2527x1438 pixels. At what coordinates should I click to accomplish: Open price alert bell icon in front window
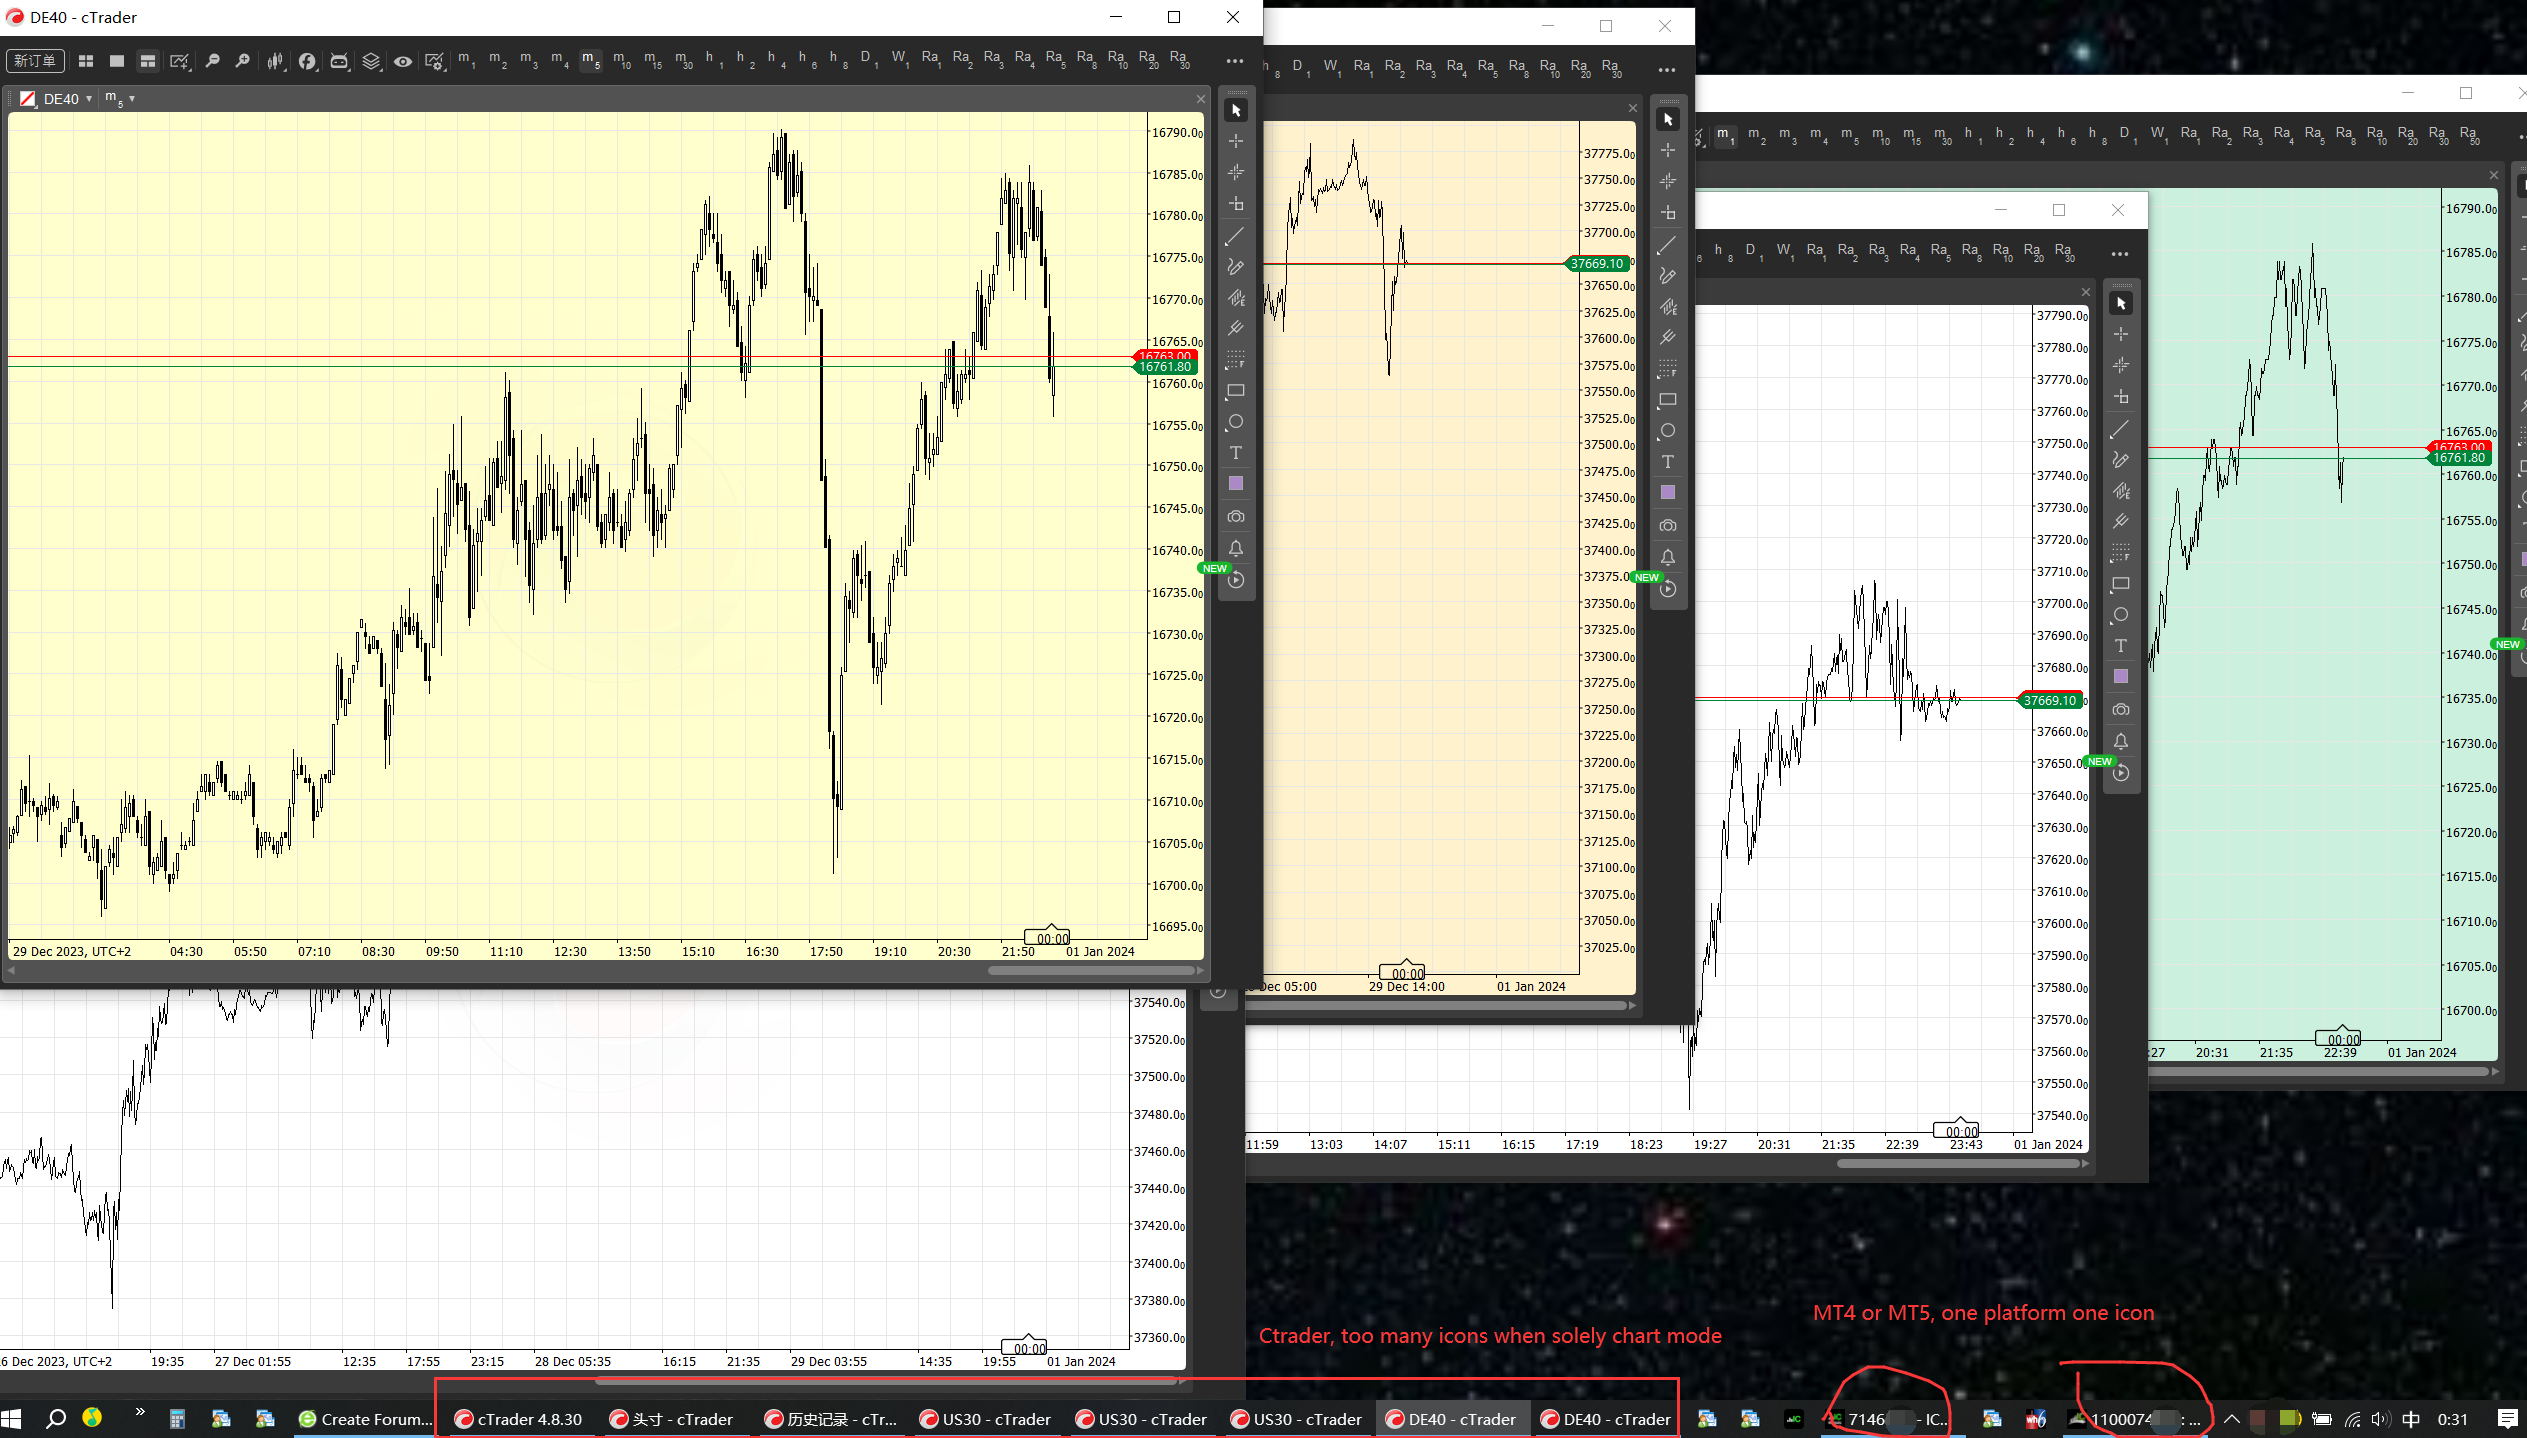click(x=1236, y=548)
